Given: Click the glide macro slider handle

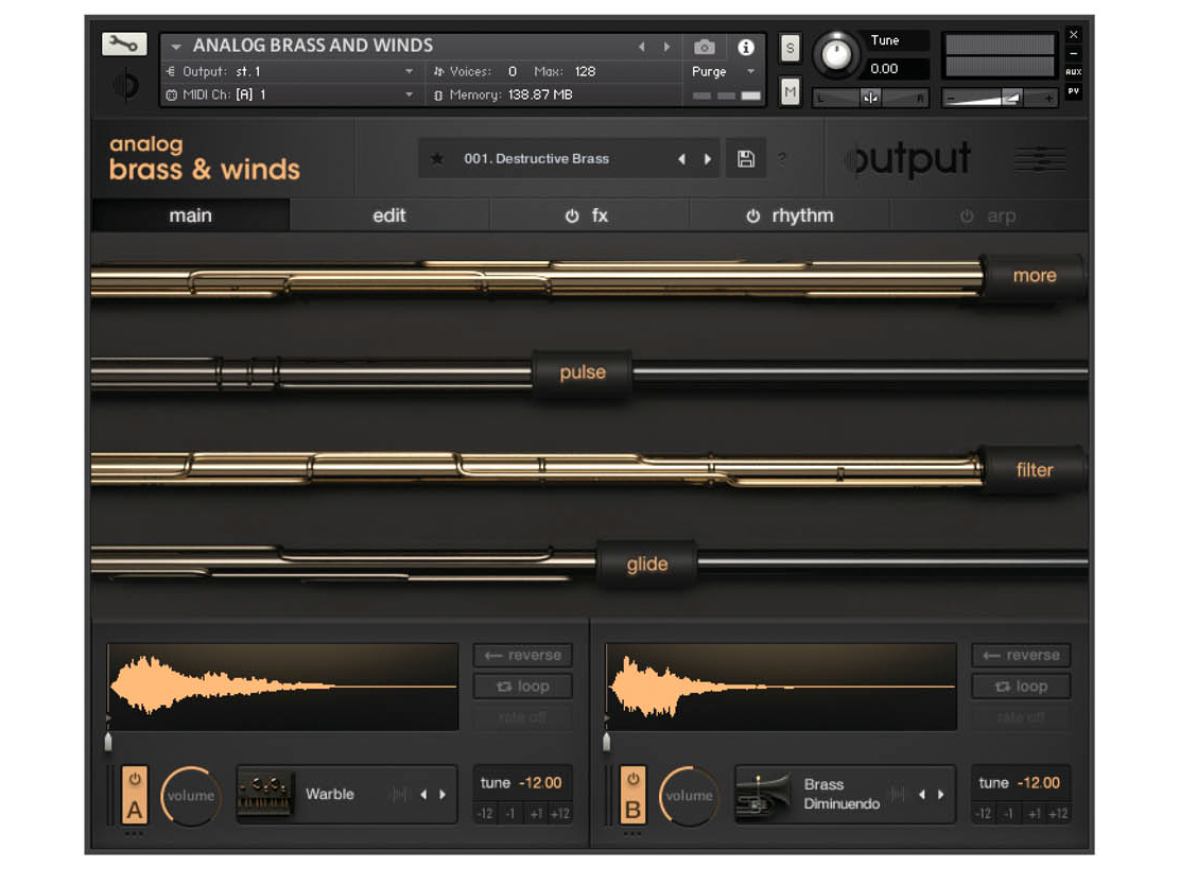Looking at the screenshot, I should pyautogui.click(x=647, y=564).
